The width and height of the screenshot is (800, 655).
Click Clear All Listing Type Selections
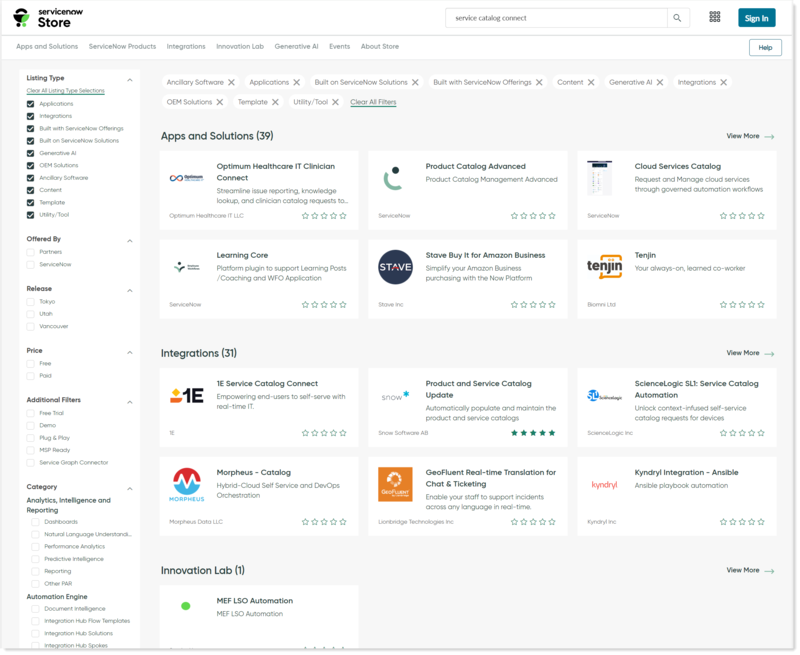pyautogui.click(x=66, y=91)
